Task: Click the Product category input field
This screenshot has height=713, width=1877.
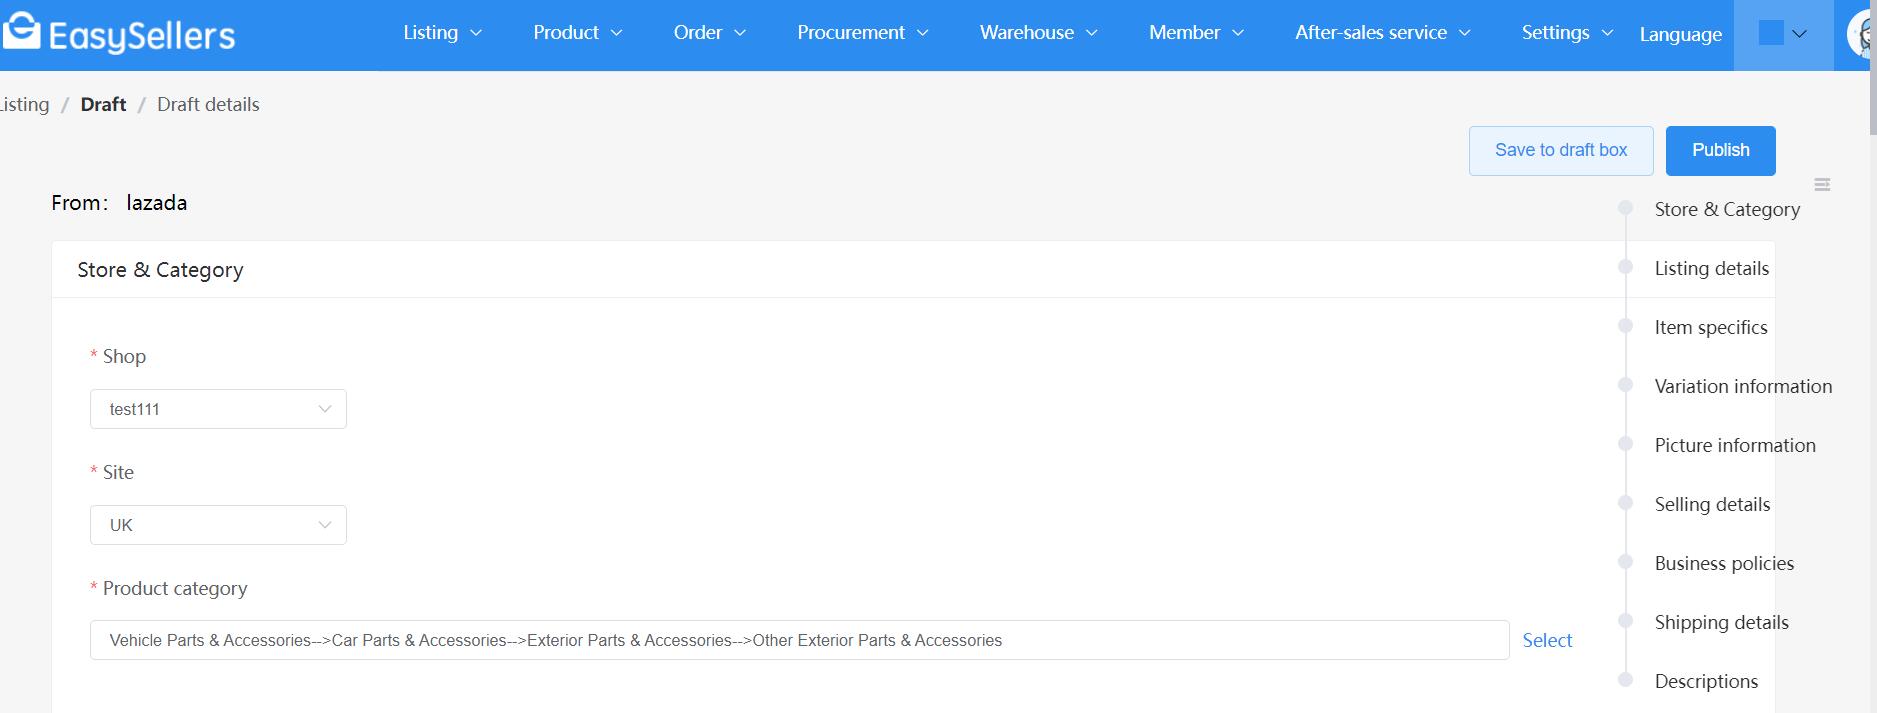Action: point(799,640)
